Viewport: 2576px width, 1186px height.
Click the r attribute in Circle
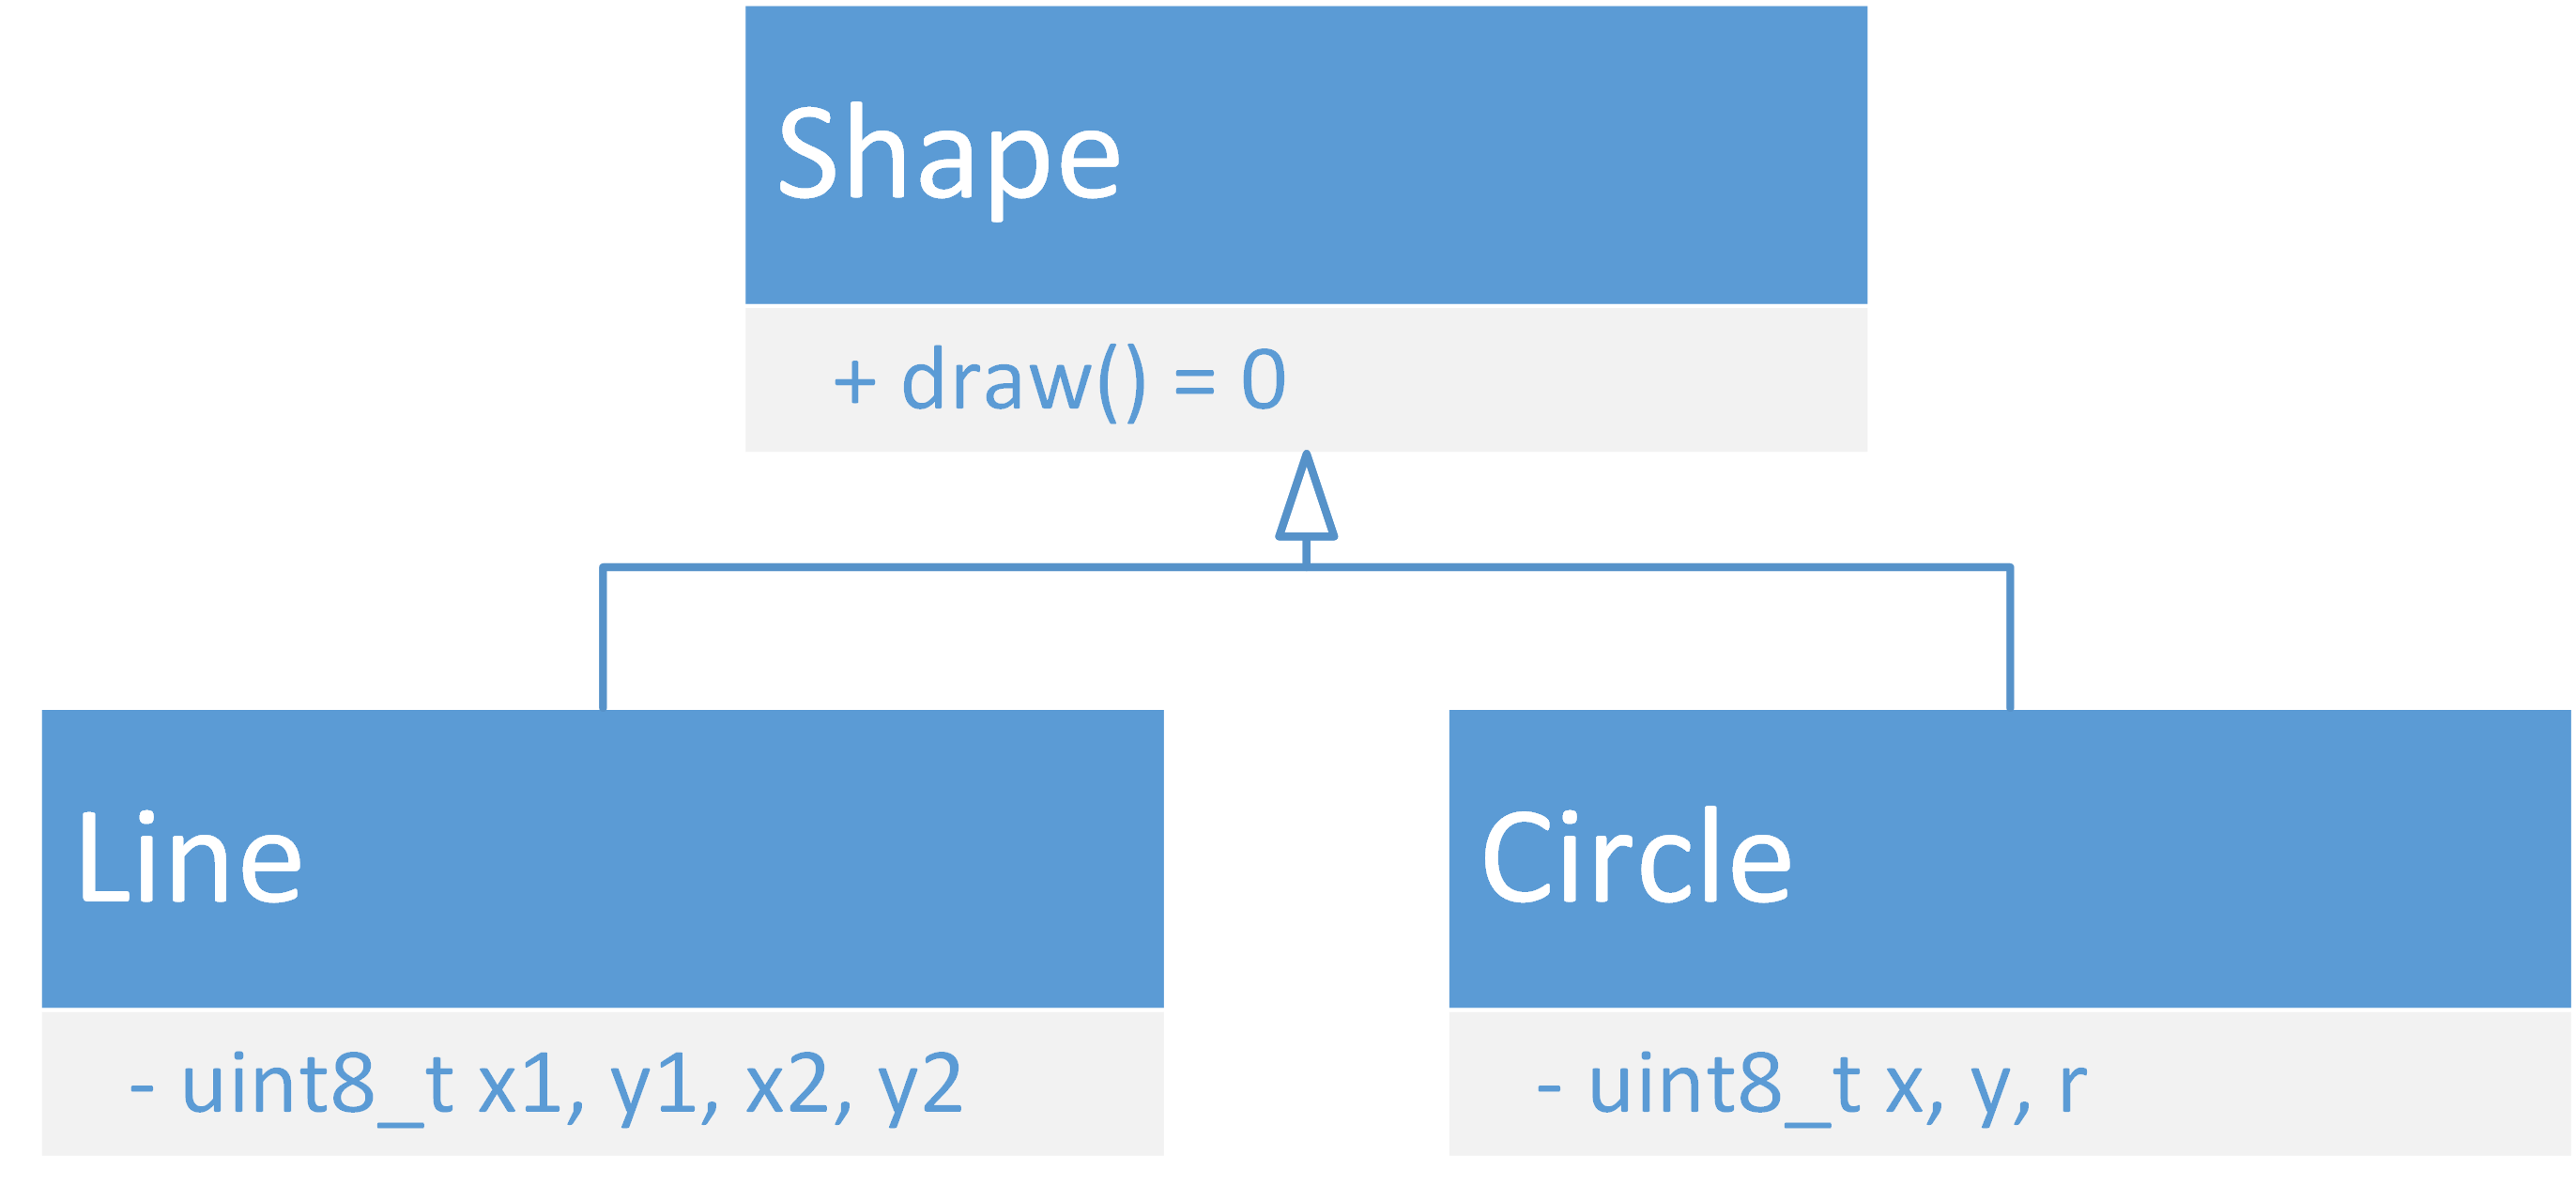point(2073,1087)
